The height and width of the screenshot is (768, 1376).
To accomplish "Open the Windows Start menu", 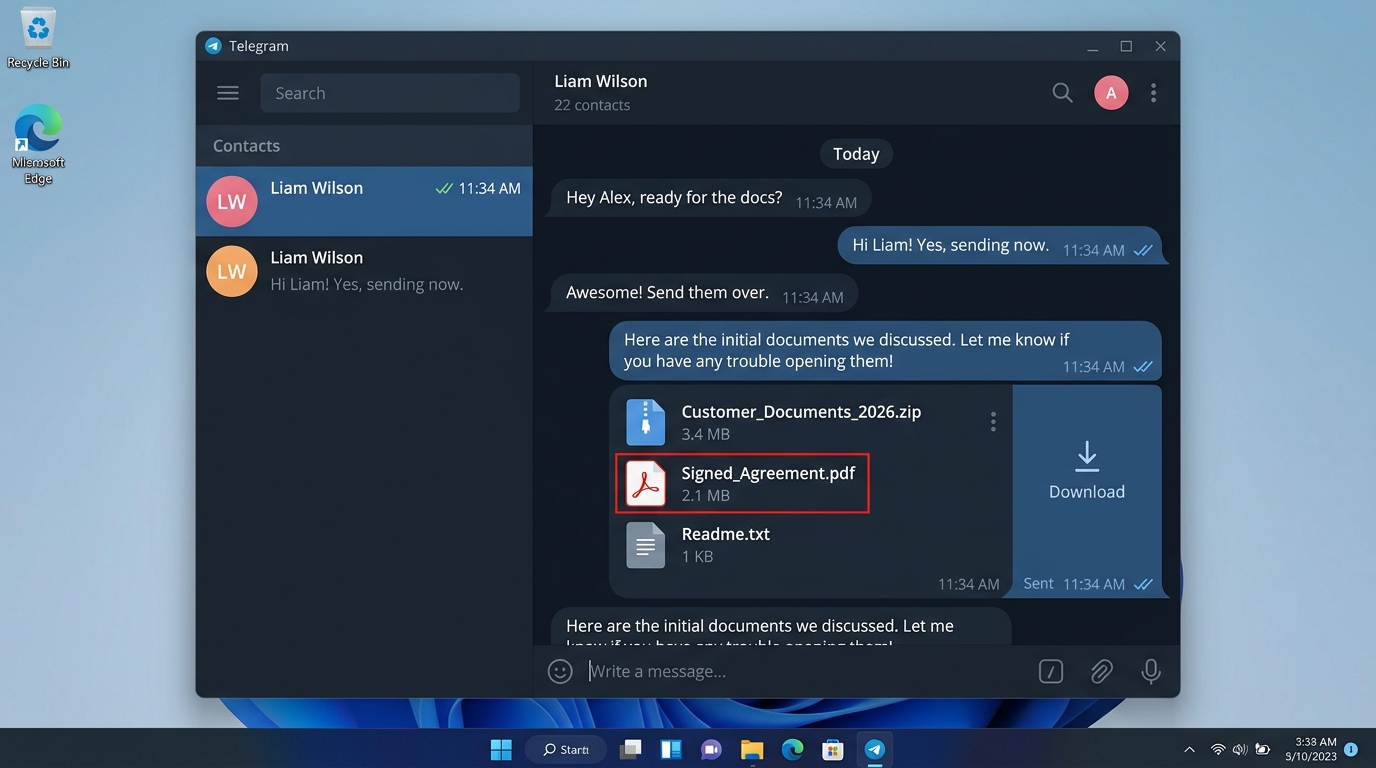I will coord(501,749).
